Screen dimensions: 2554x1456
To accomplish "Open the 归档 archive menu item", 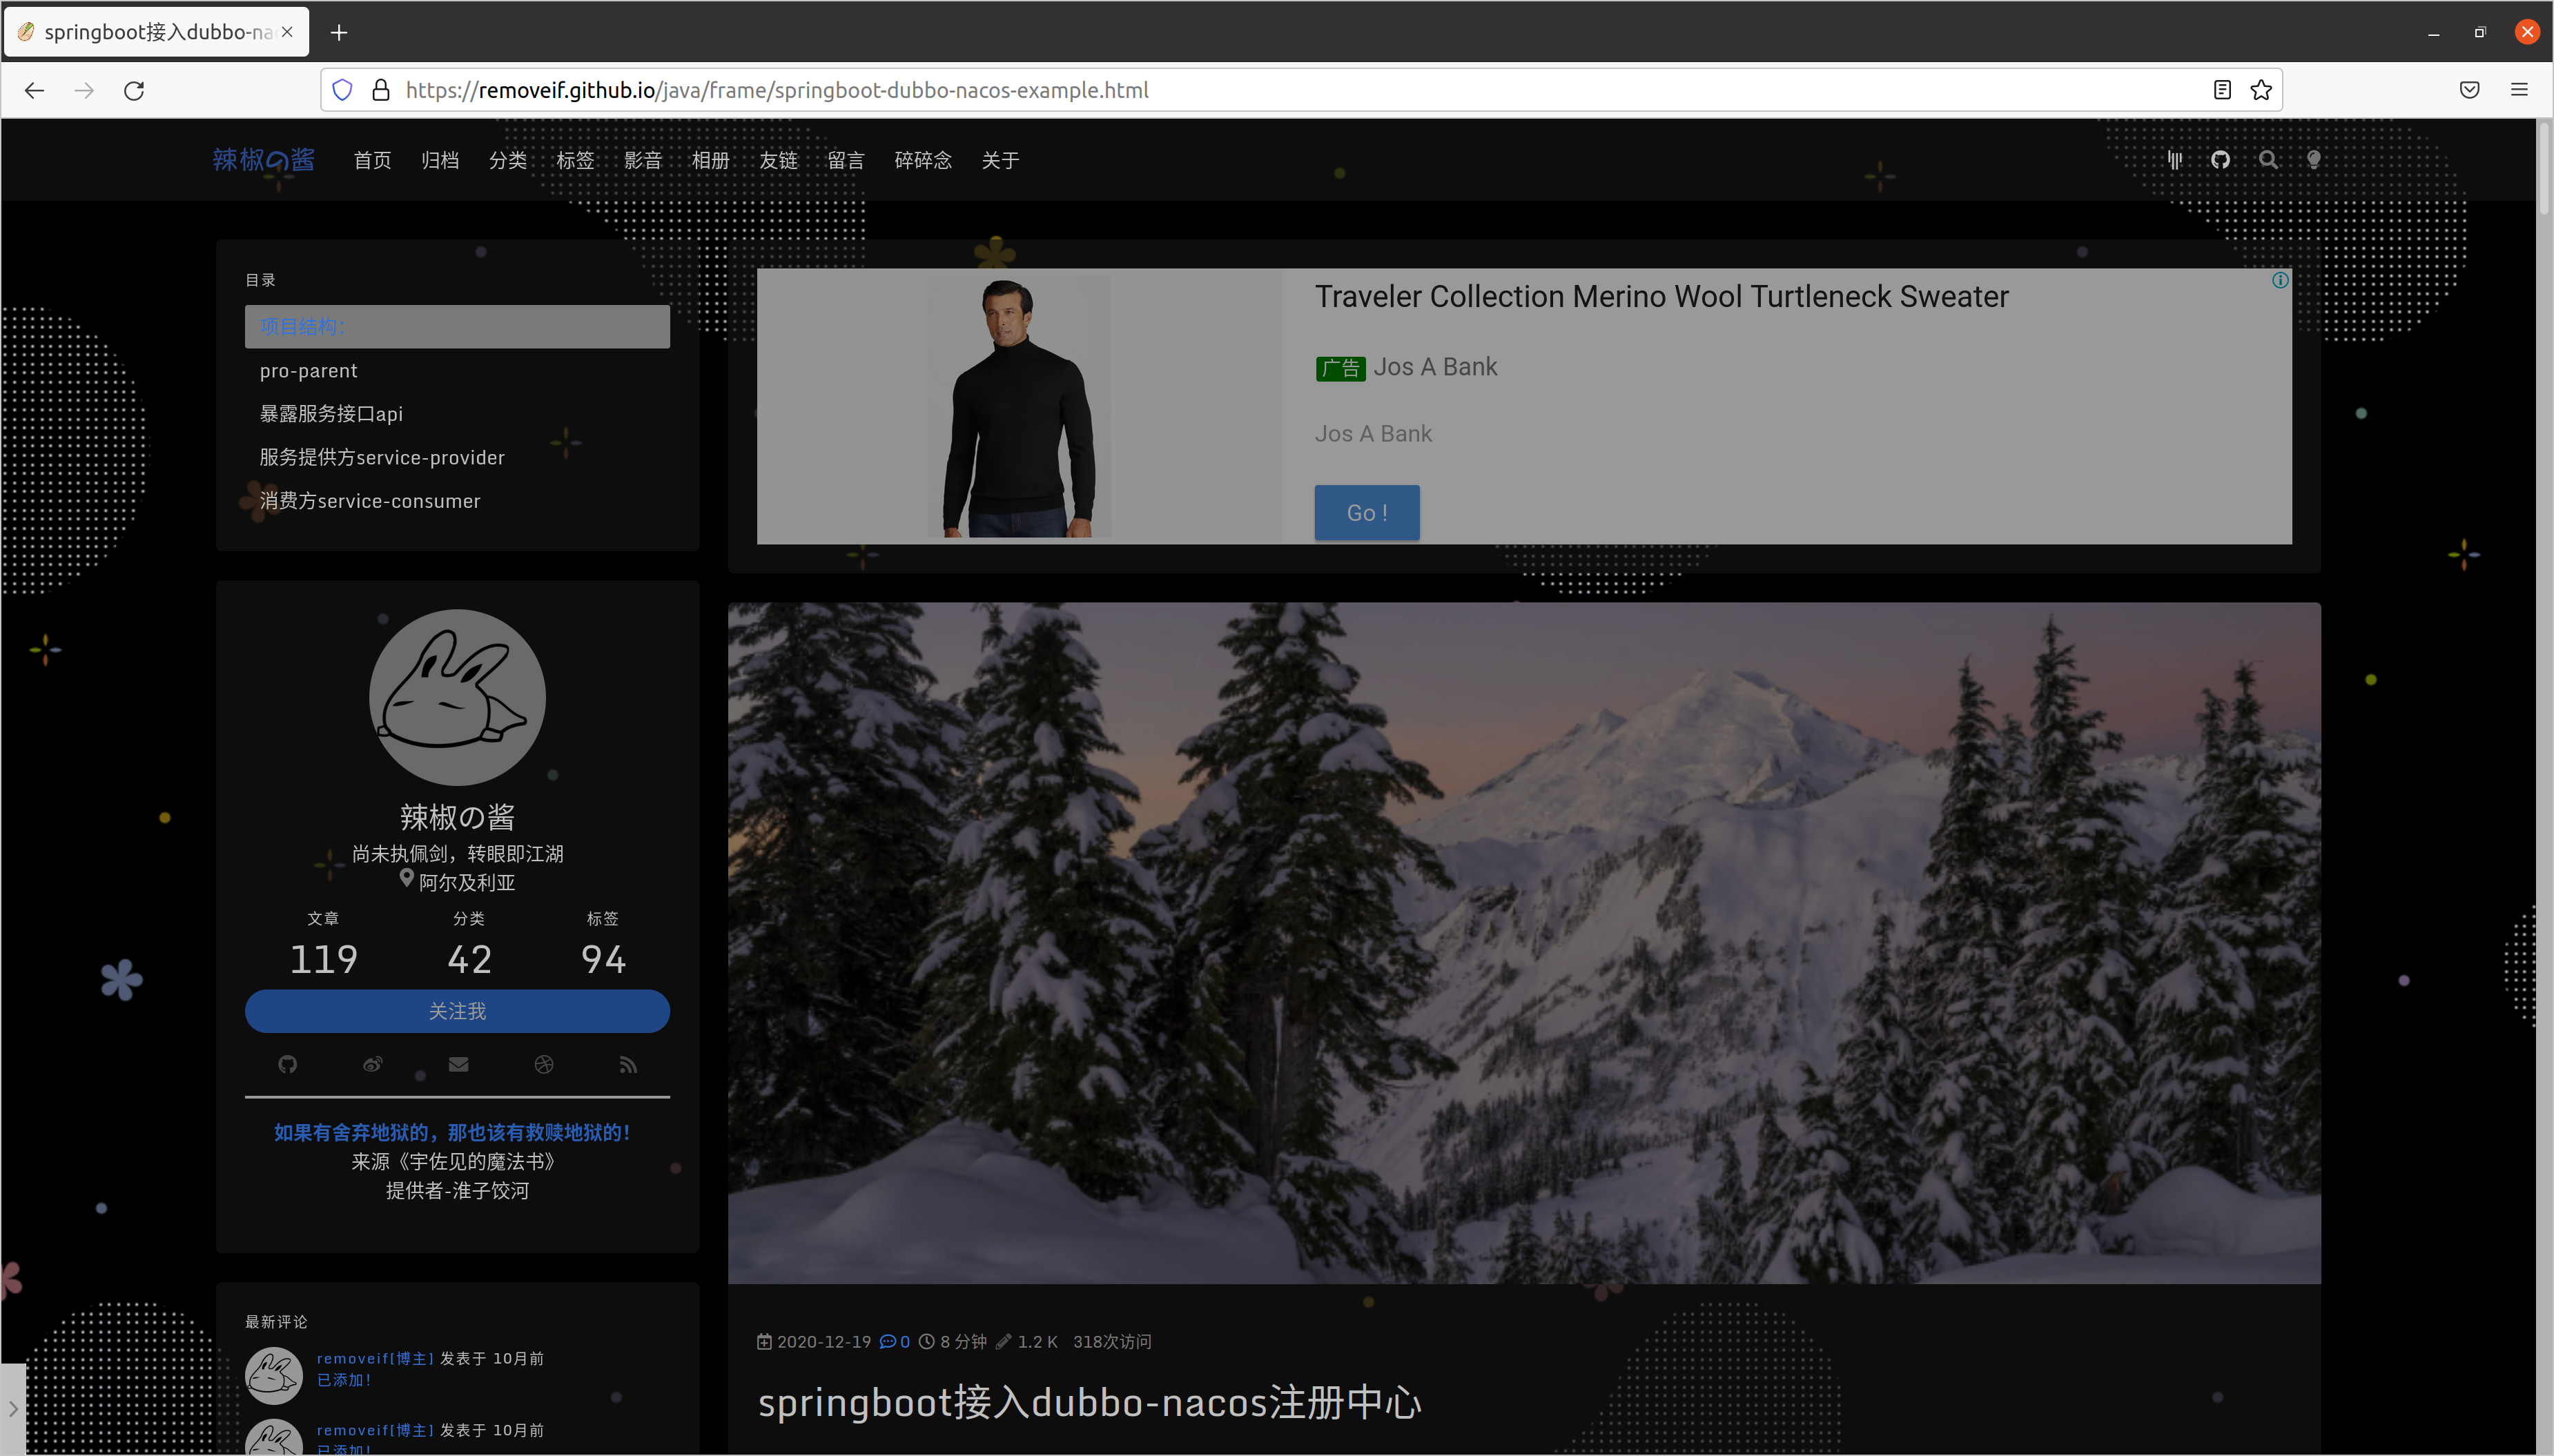I will pos(439,160).
